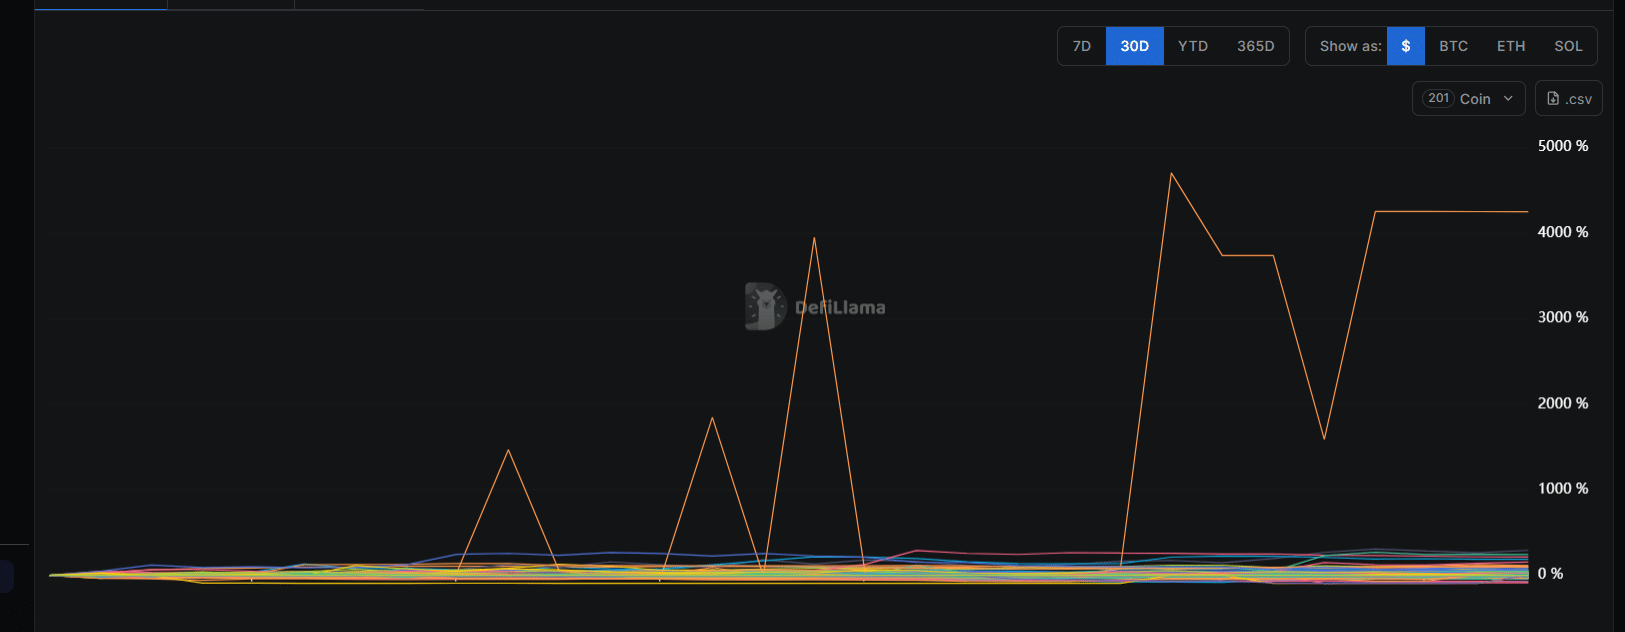Click the file download icon beside .csv
The height and width of the screenshot is (632, 1625).
(1553, 98)
